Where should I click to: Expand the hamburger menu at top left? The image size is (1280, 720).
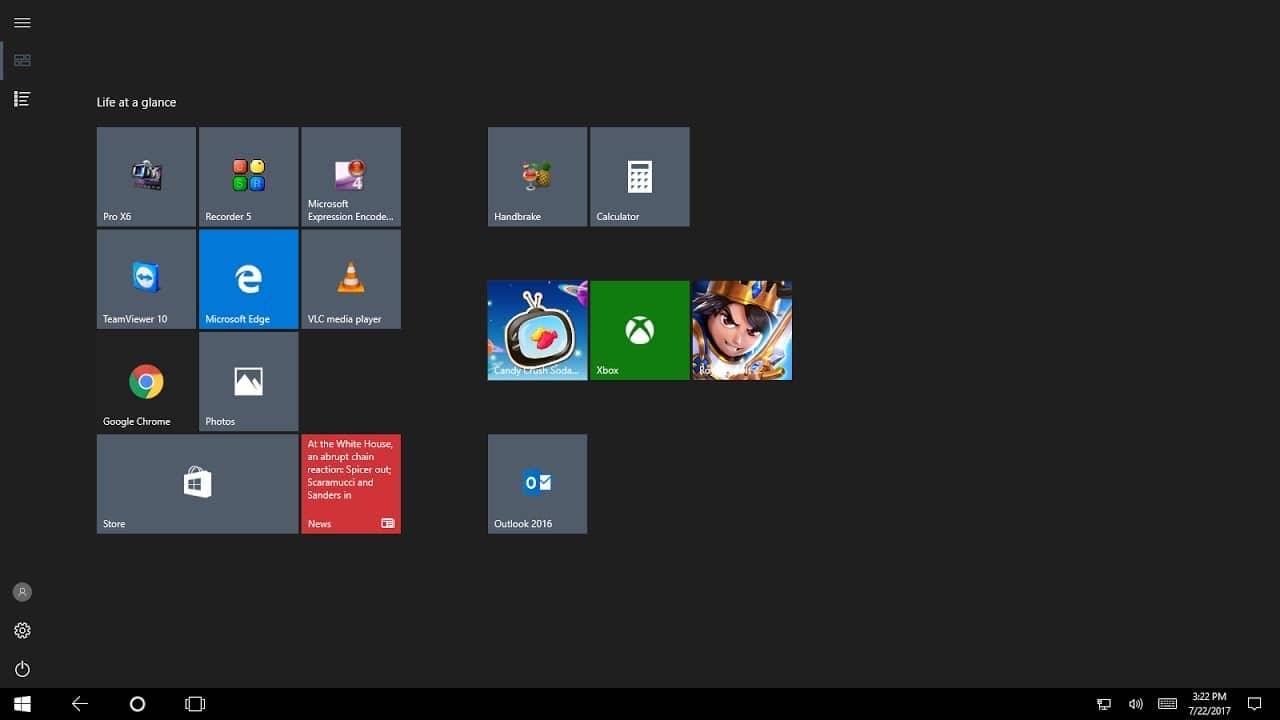pyautogui.click(x=22, y=22)
